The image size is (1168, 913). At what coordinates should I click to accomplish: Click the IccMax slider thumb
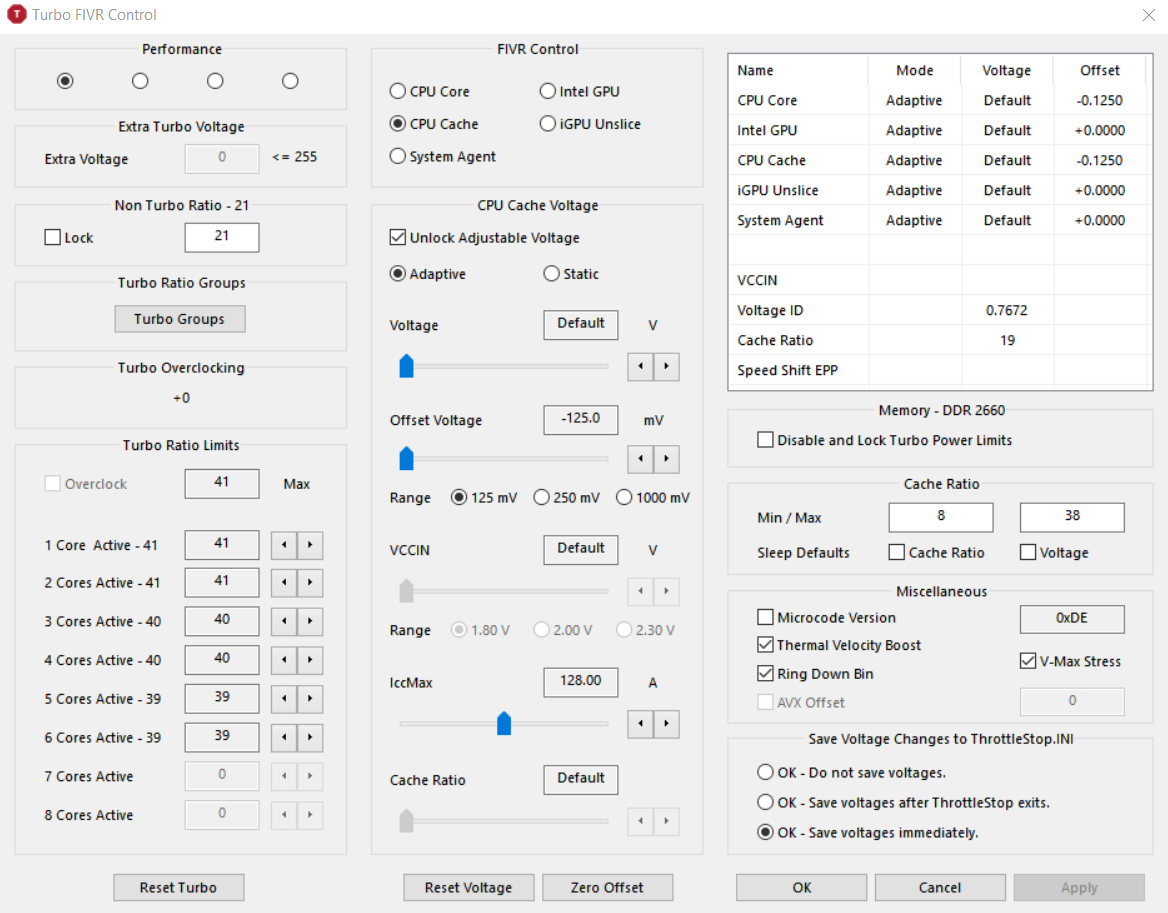pyautogui.click(x=504, y=723)
